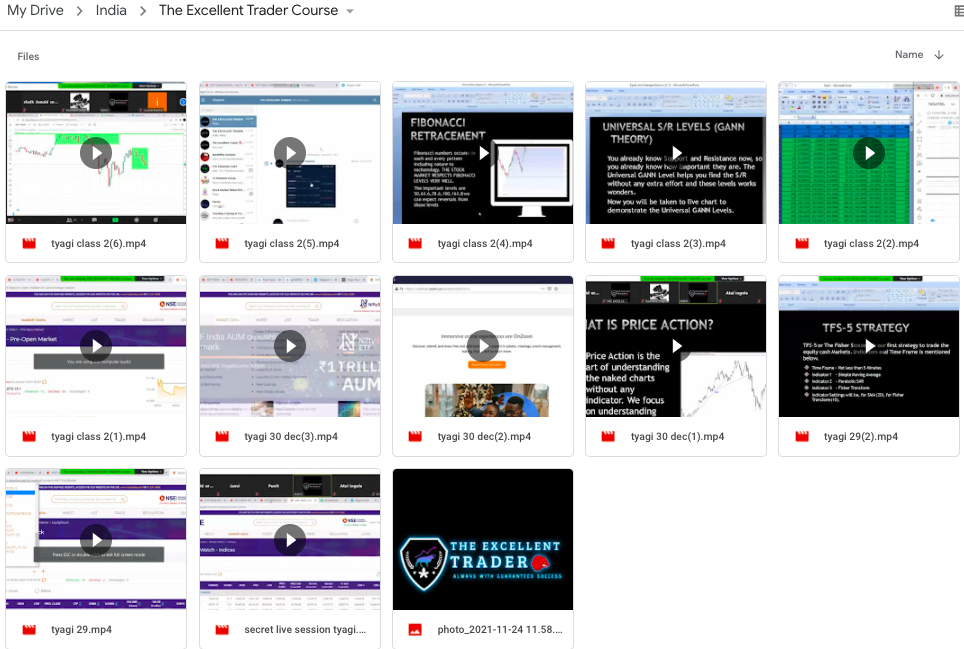Go to My Drive in breadcrumb
Viewport: 964px width, 649px height.
[x=35, y=11]
